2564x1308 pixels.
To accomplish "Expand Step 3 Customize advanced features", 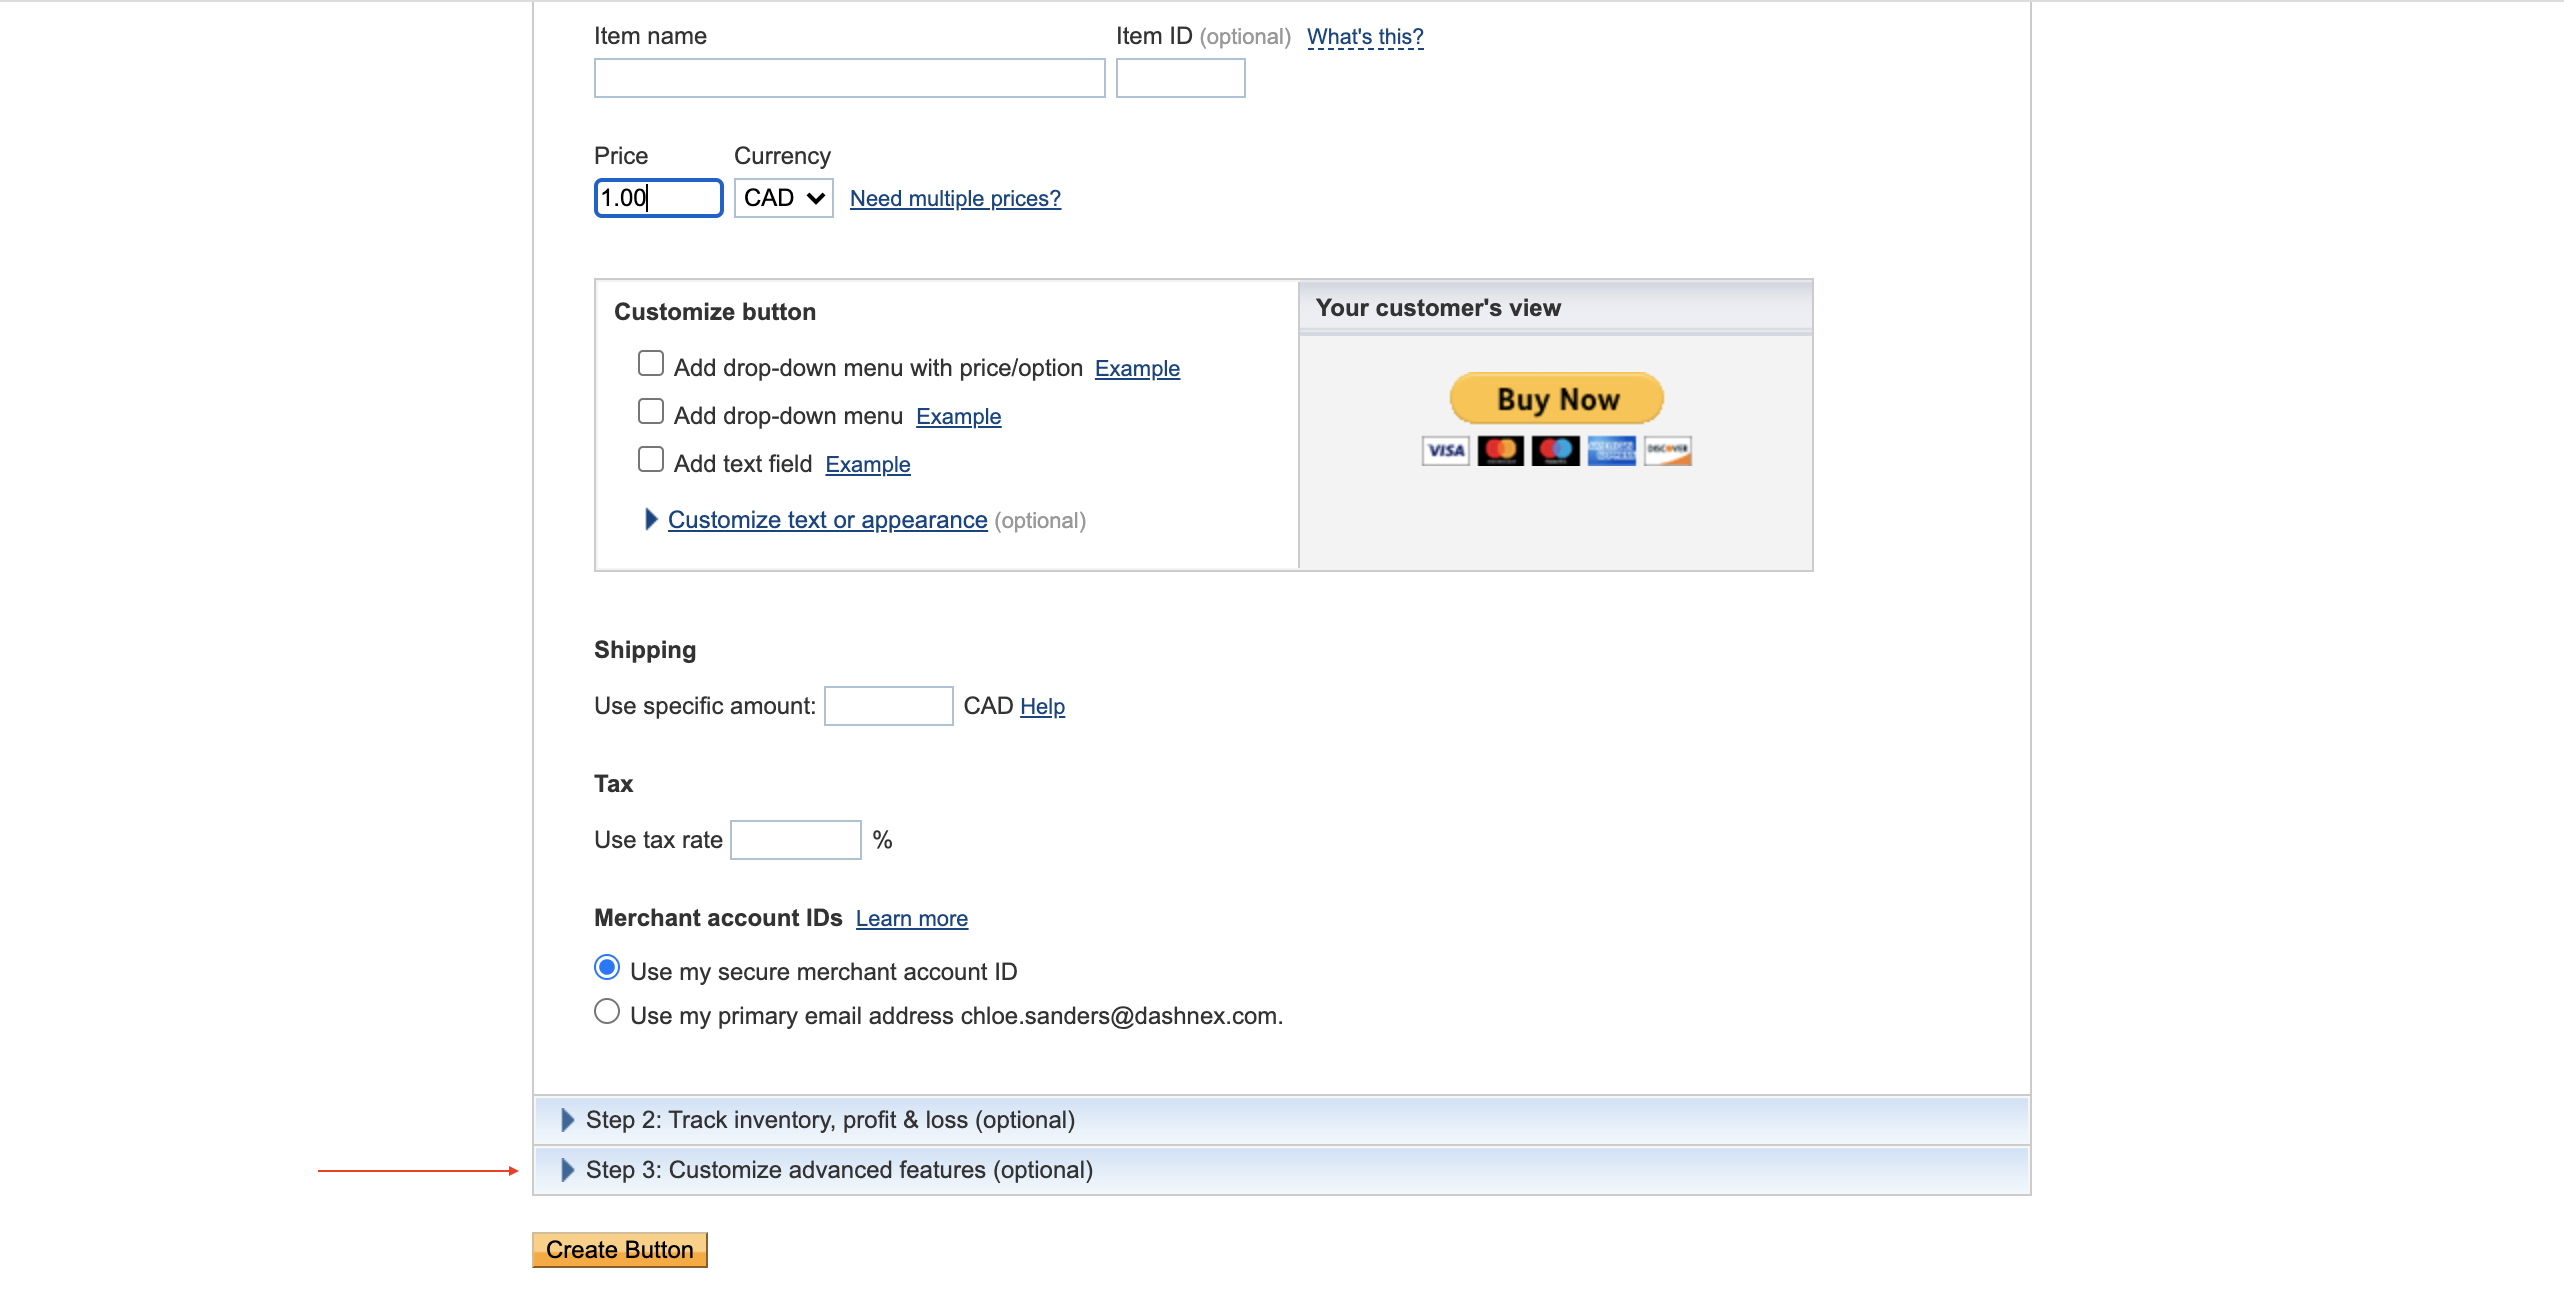I will click(567, 1170).
